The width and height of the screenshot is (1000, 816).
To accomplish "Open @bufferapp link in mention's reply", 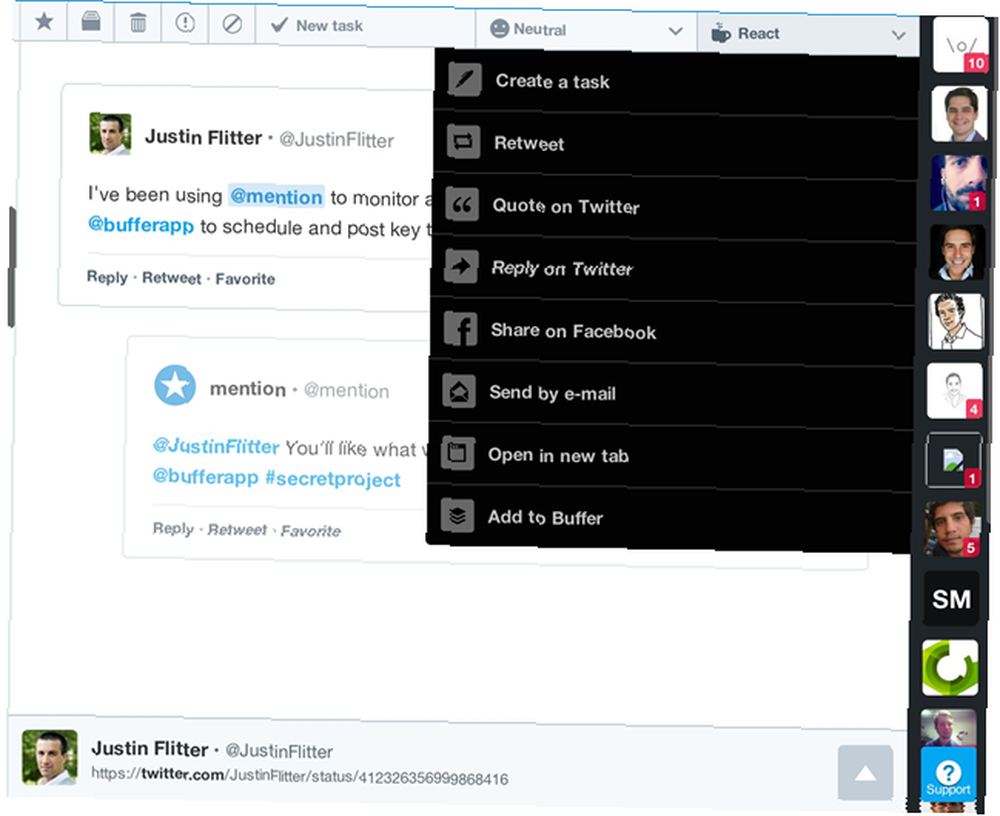I will [x=205, y=477].
